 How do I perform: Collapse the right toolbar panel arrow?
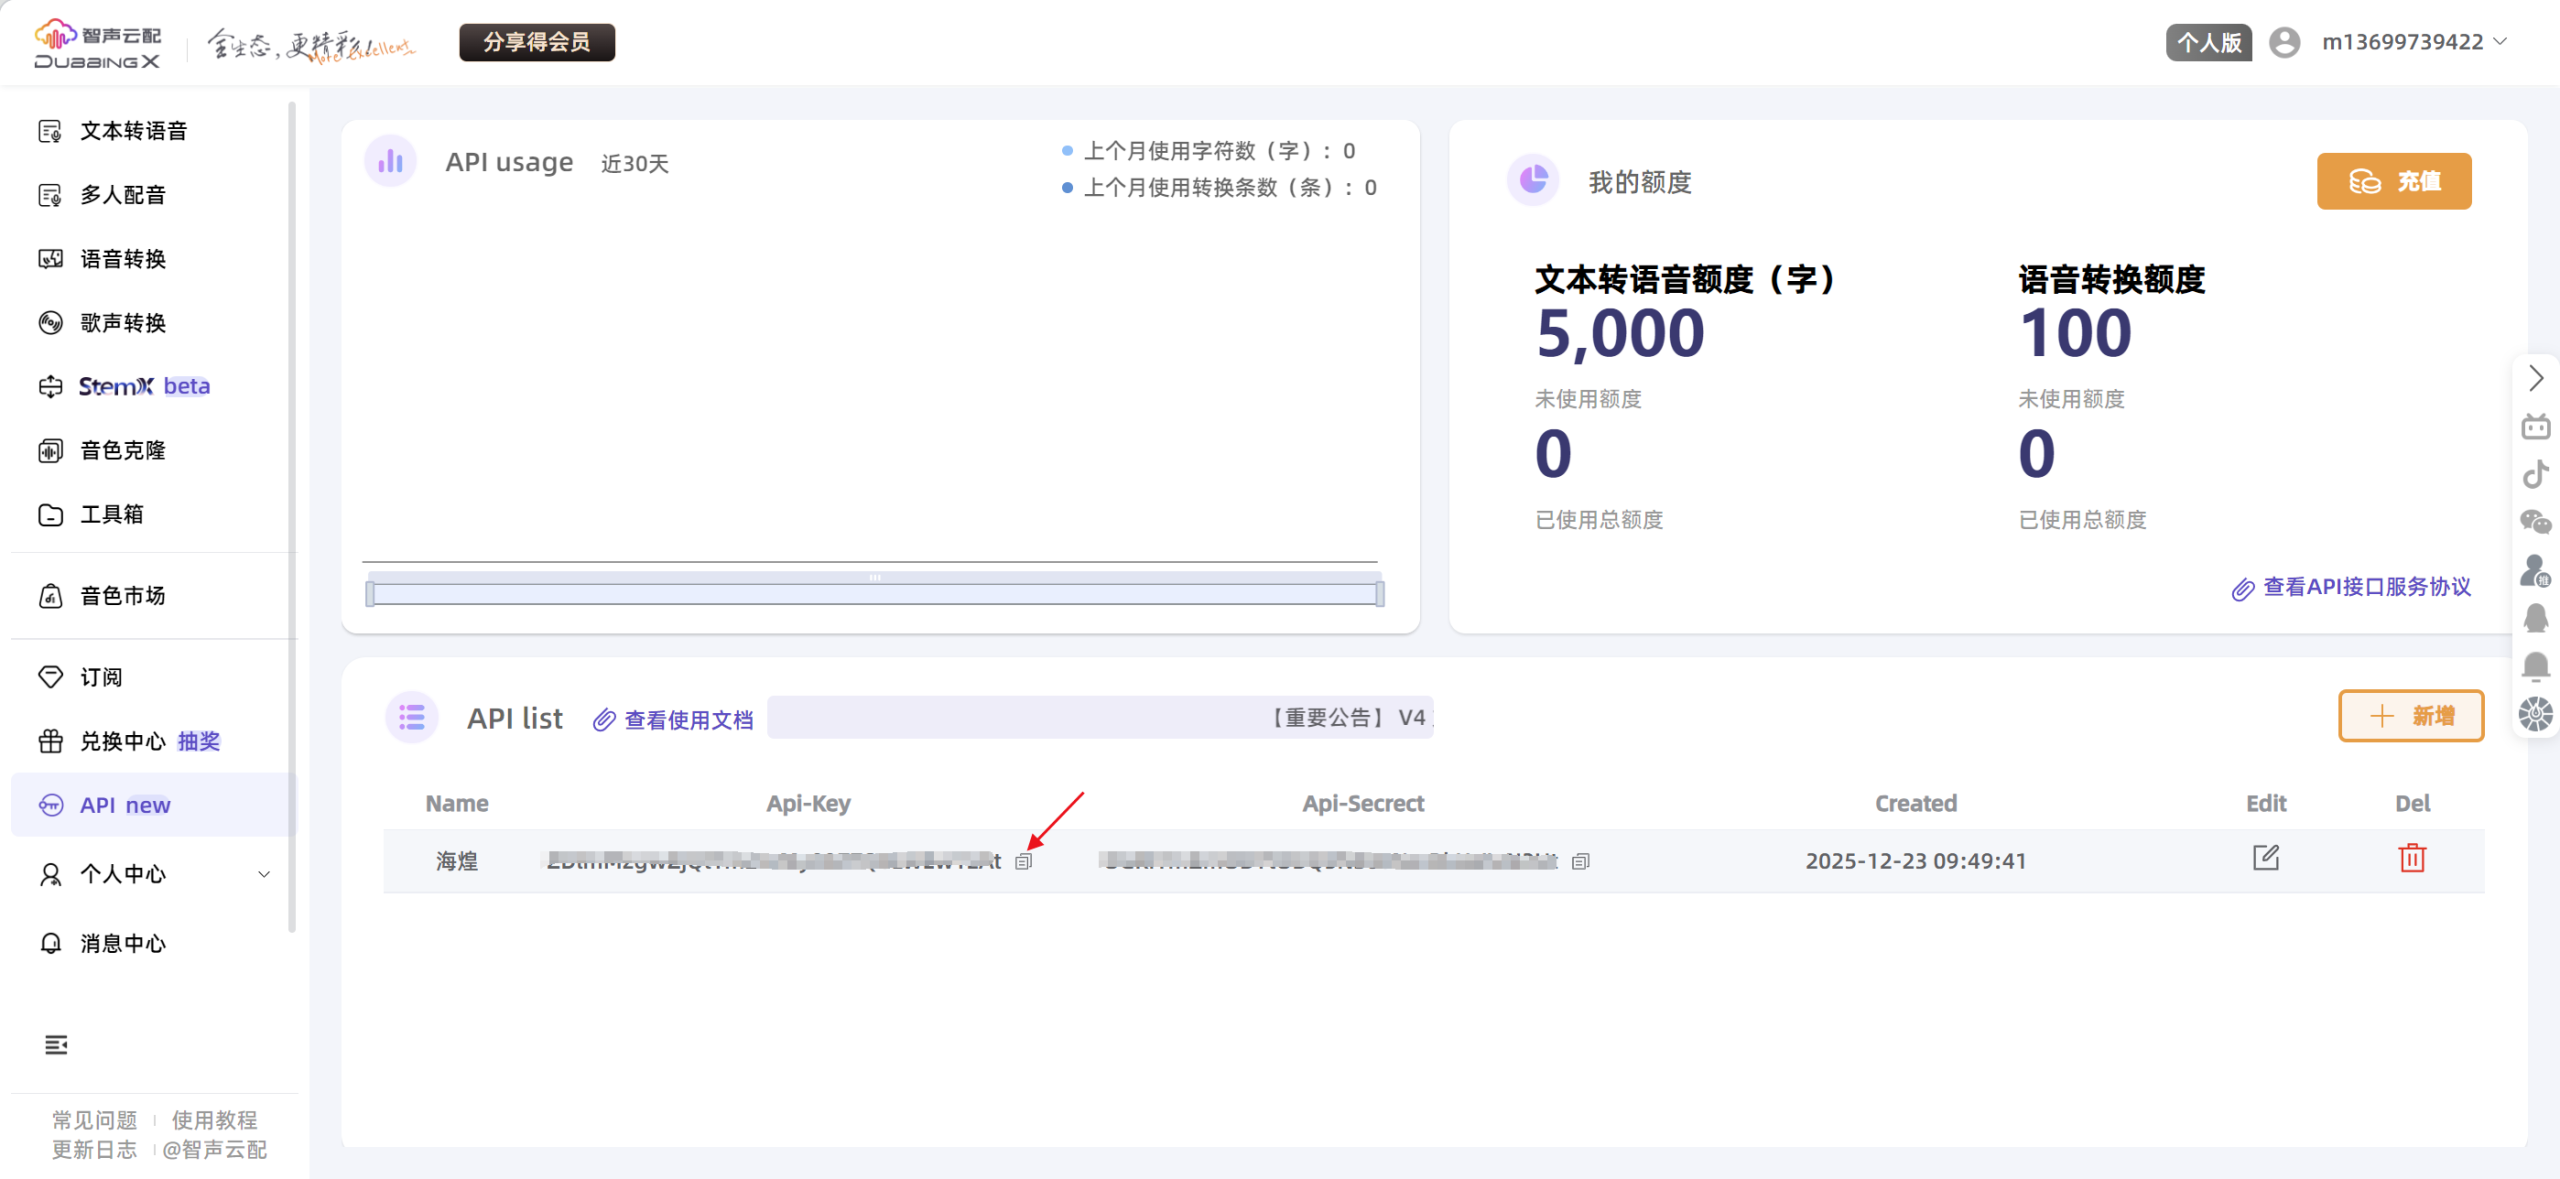coord(2536,378)
